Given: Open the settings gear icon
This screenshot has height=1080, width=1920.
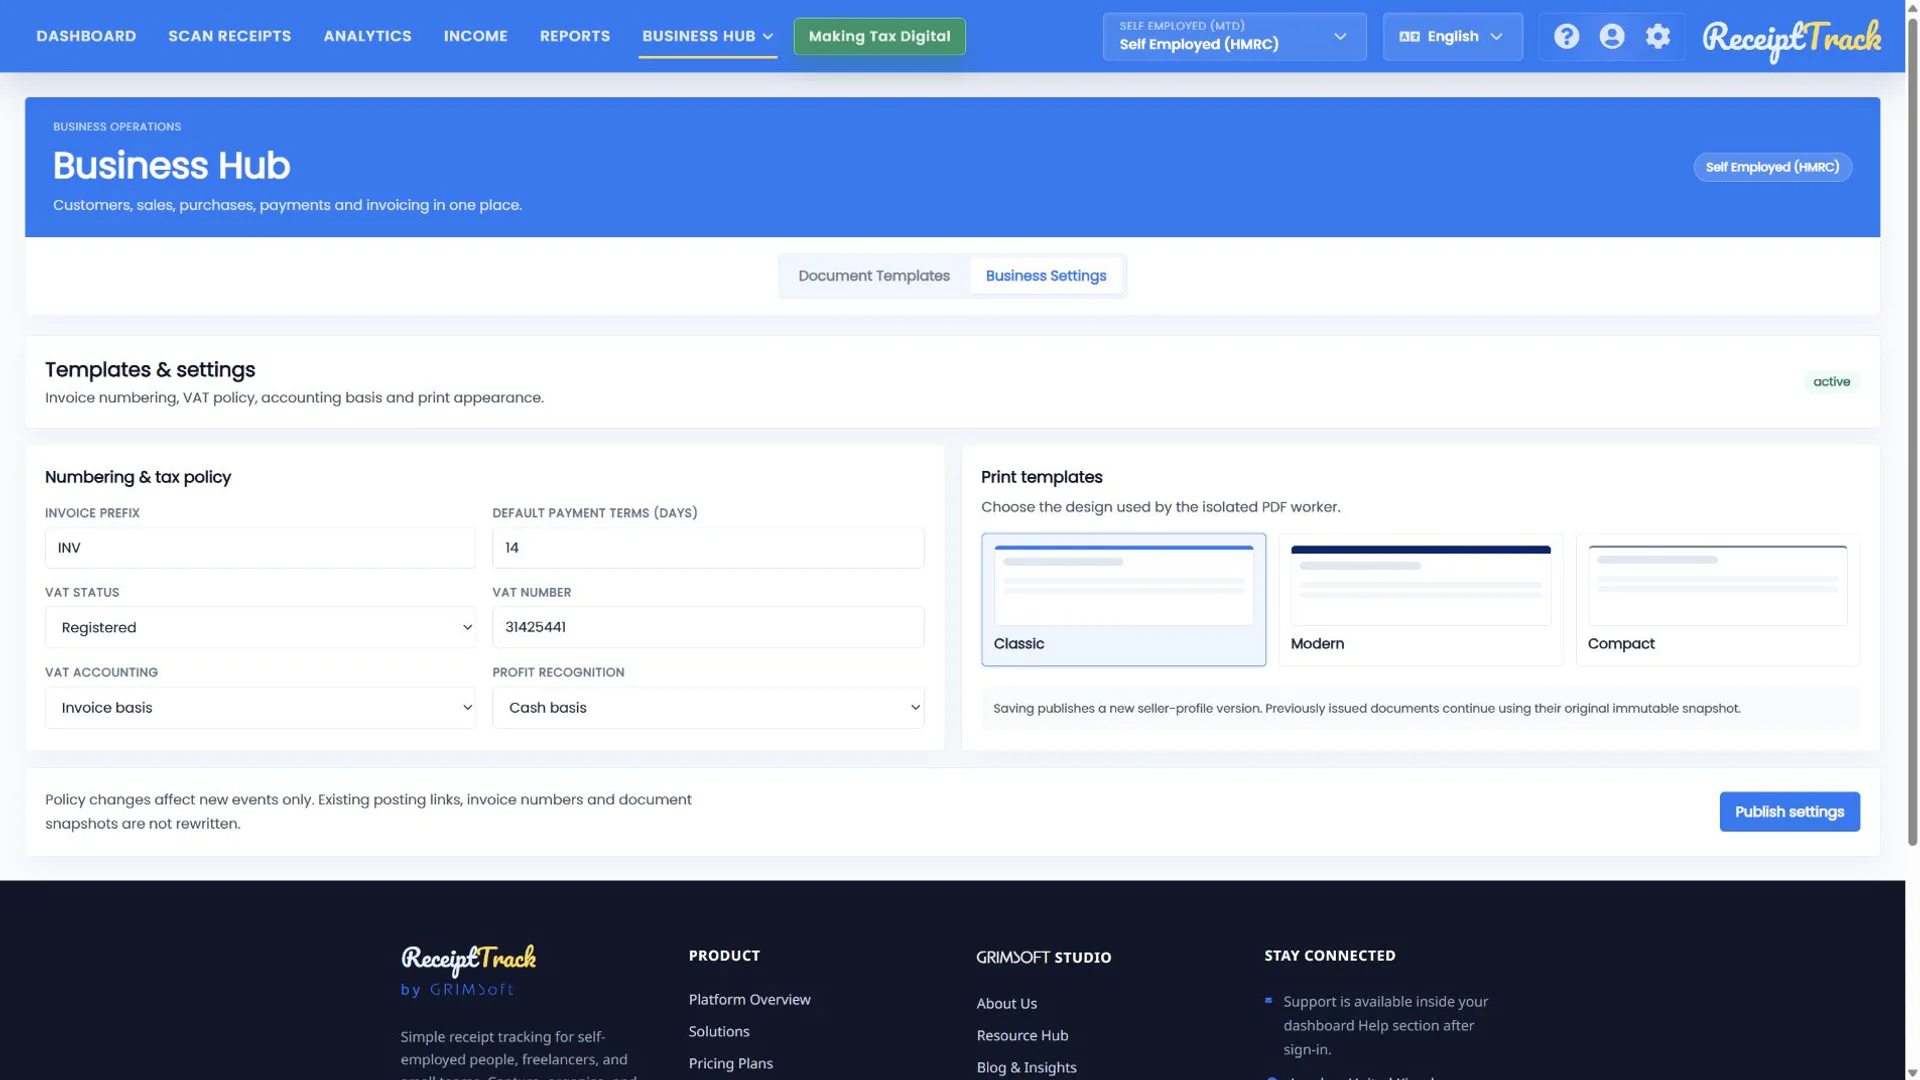Looking at the screenshot, I should click(x=1658, y=37).
